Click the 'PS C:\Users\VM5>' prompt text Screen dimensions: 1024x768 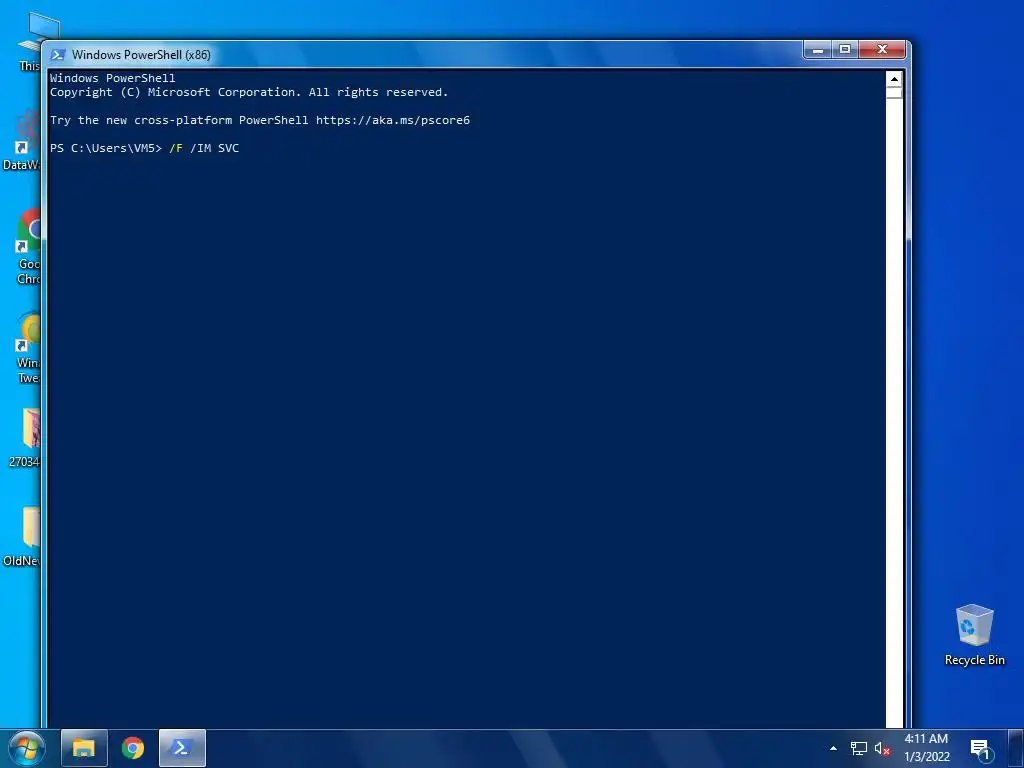pos(106,148)
